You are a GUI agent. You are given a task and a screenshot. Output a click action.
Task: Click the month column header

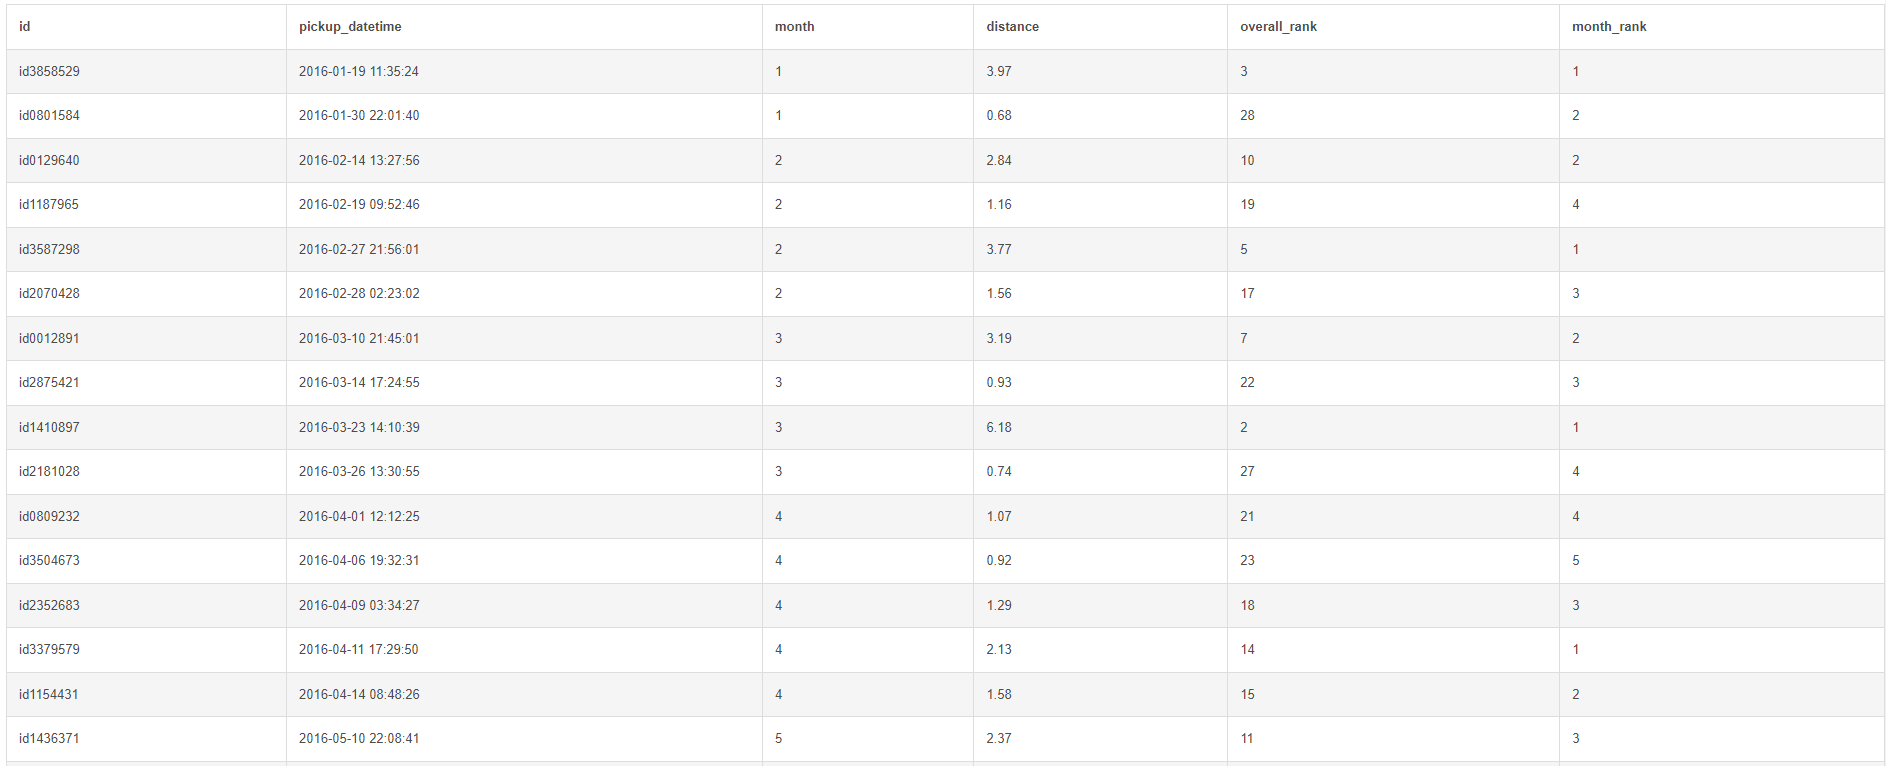point(794,27)
